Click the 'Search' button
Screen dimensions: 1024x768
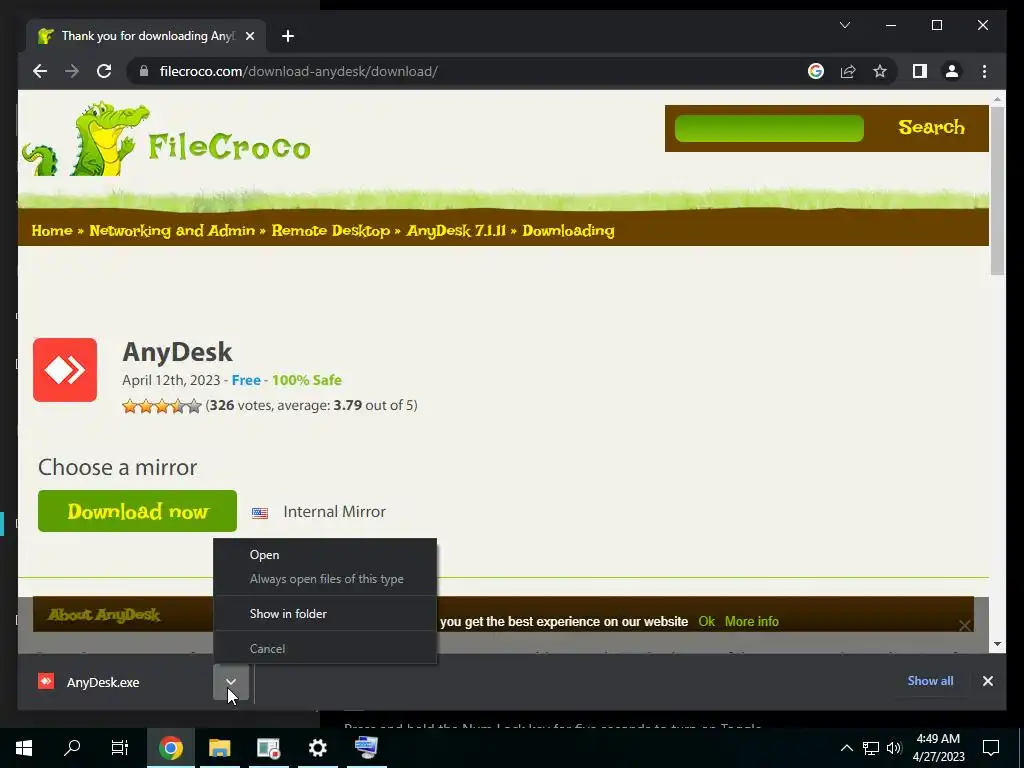pos(931,127)
